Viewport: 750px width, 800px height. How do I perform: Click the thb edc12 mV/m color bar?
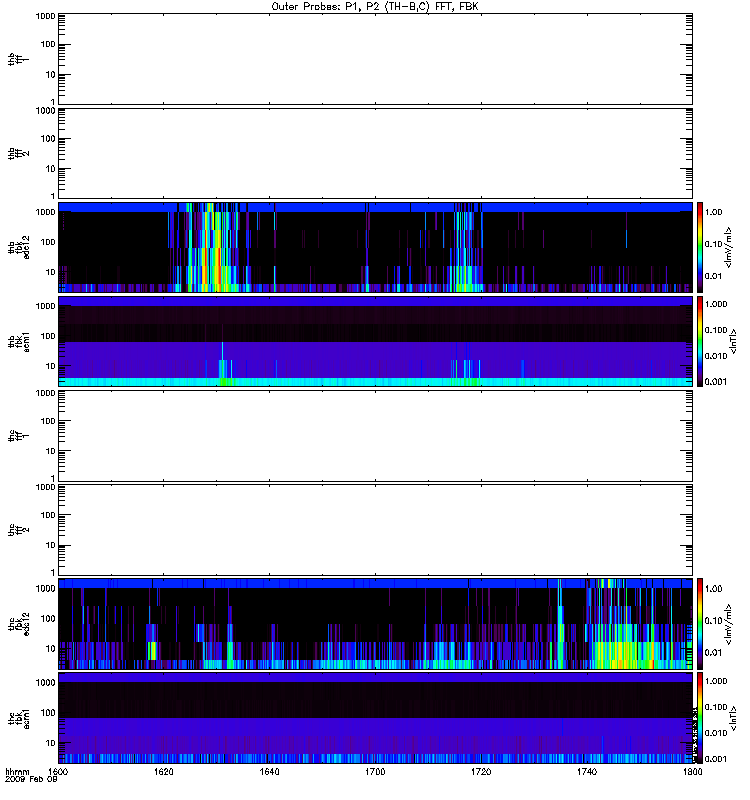[700, 247]
